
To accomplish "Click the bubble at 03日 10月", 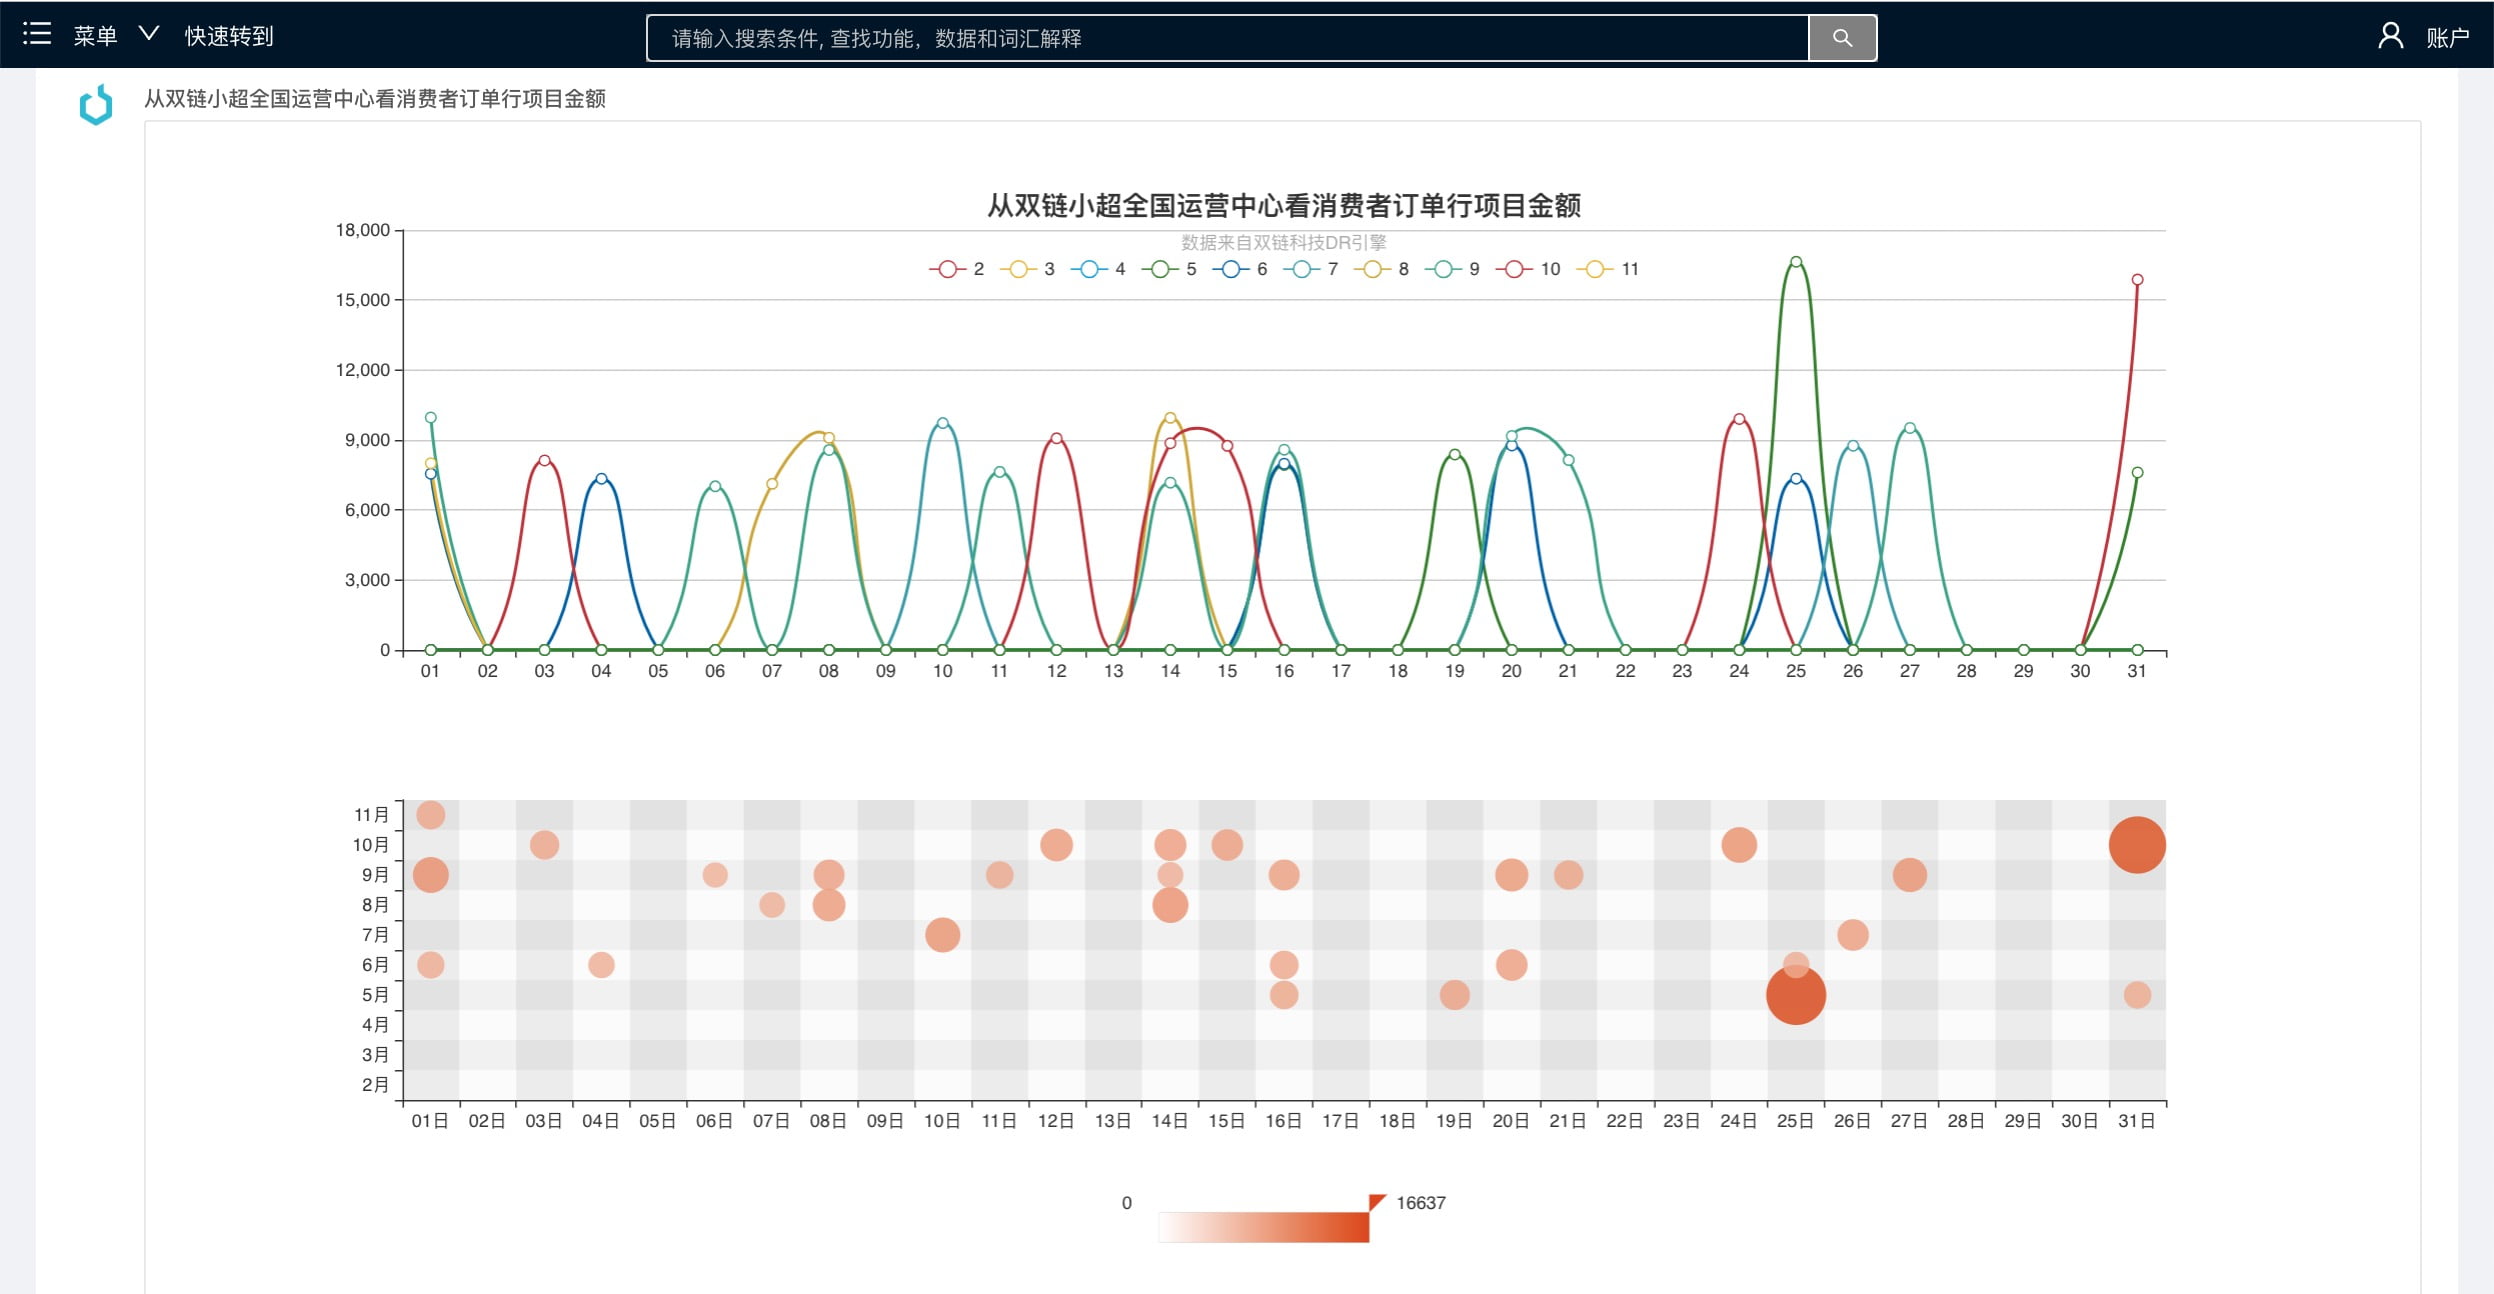I will click(x=544, y=845).
